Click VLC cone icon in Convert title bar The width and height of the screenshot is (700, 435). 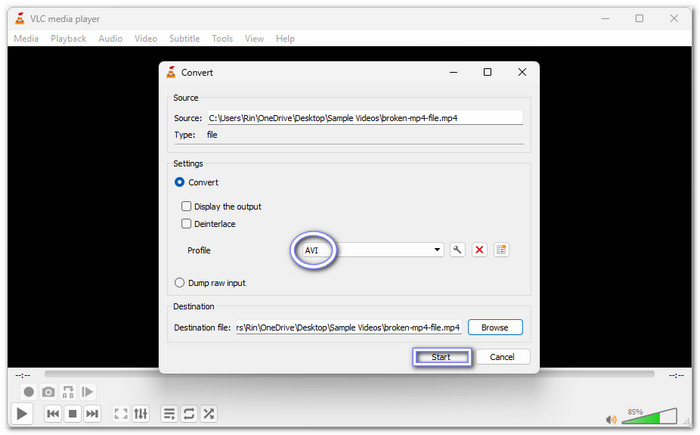coord(171,72)
